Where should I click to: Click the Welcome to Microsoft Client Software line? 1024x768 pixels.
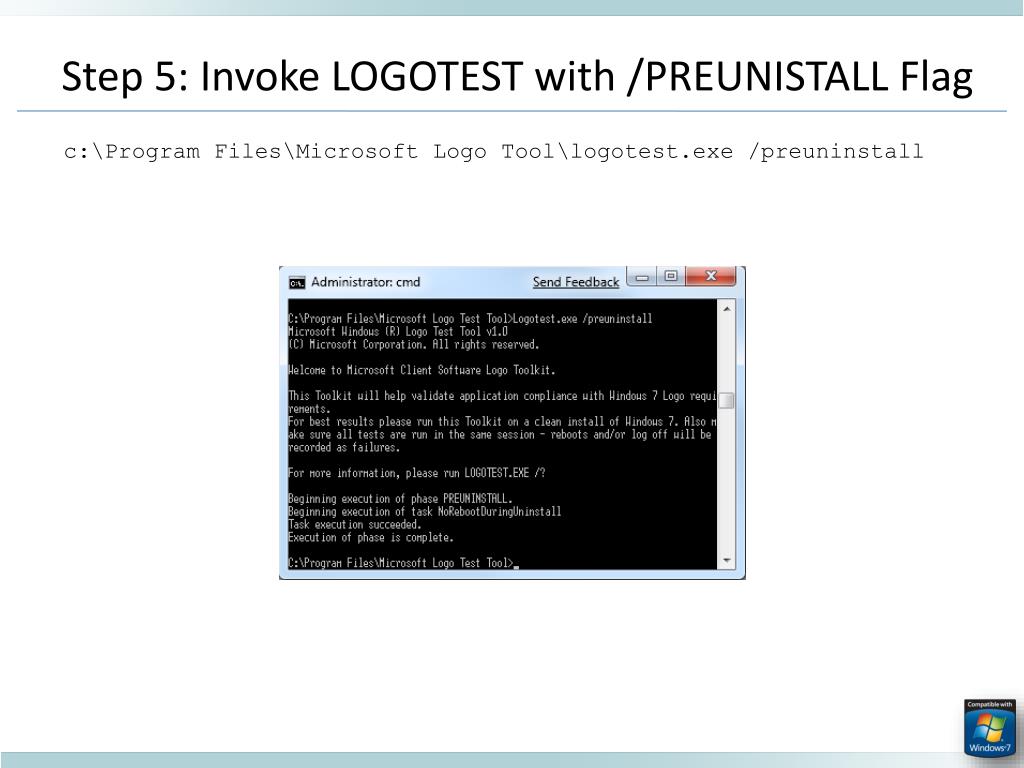[x=421, y=370]
